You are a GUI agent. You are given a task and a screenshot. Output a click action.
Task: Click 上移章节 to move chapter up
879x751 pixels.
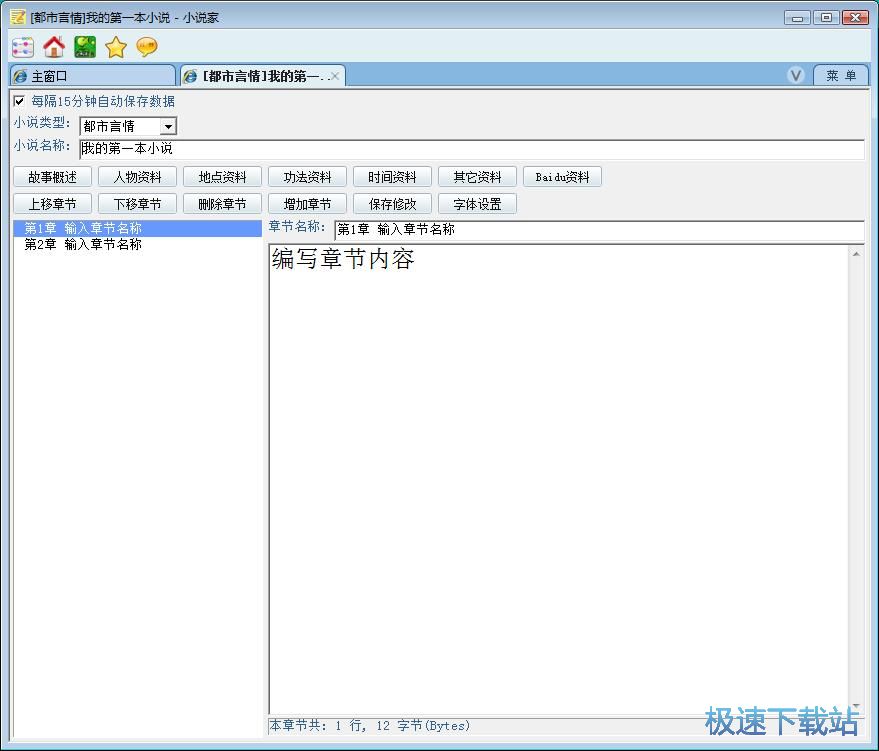tap(53, 204)
